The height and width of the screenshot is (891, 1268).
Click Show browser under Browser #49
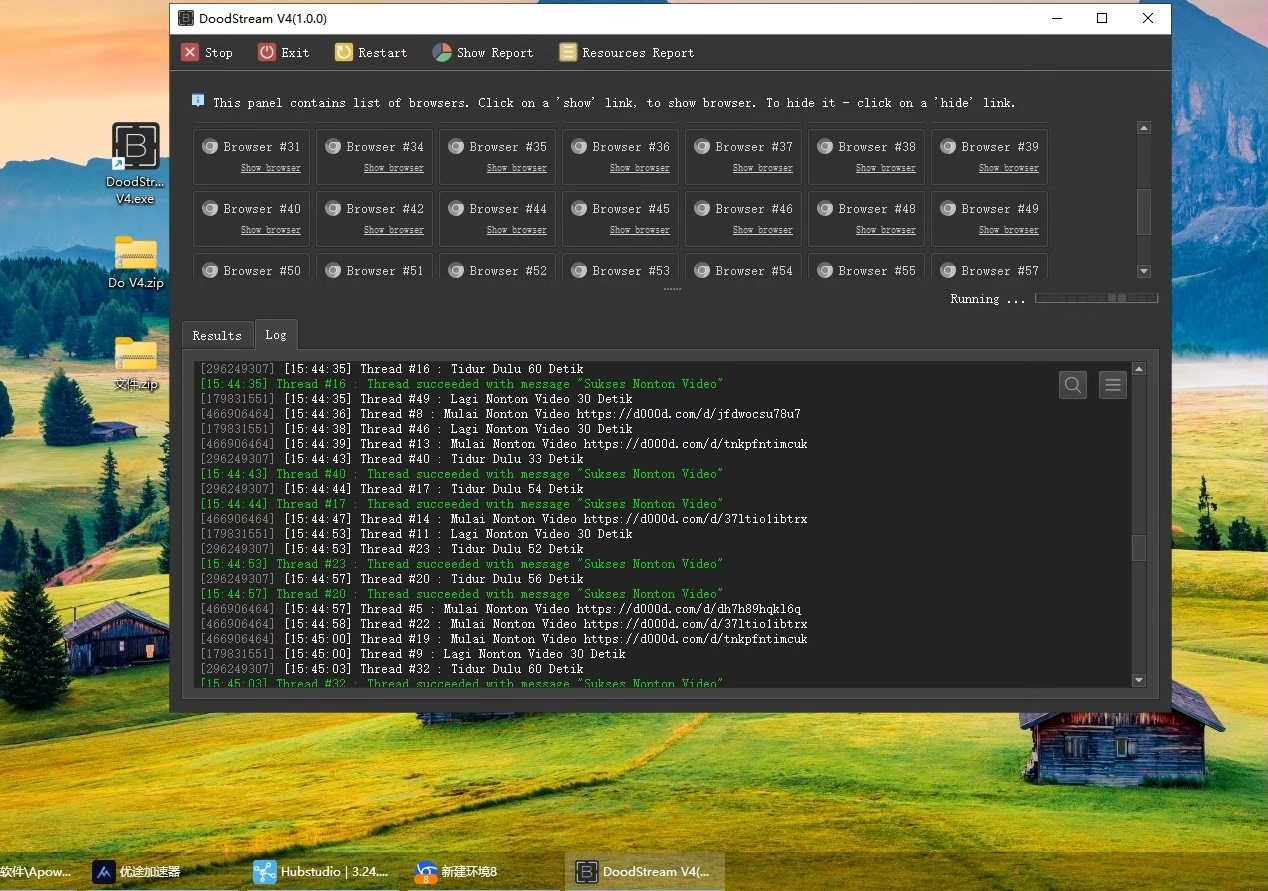click(x=1008, y=230)
